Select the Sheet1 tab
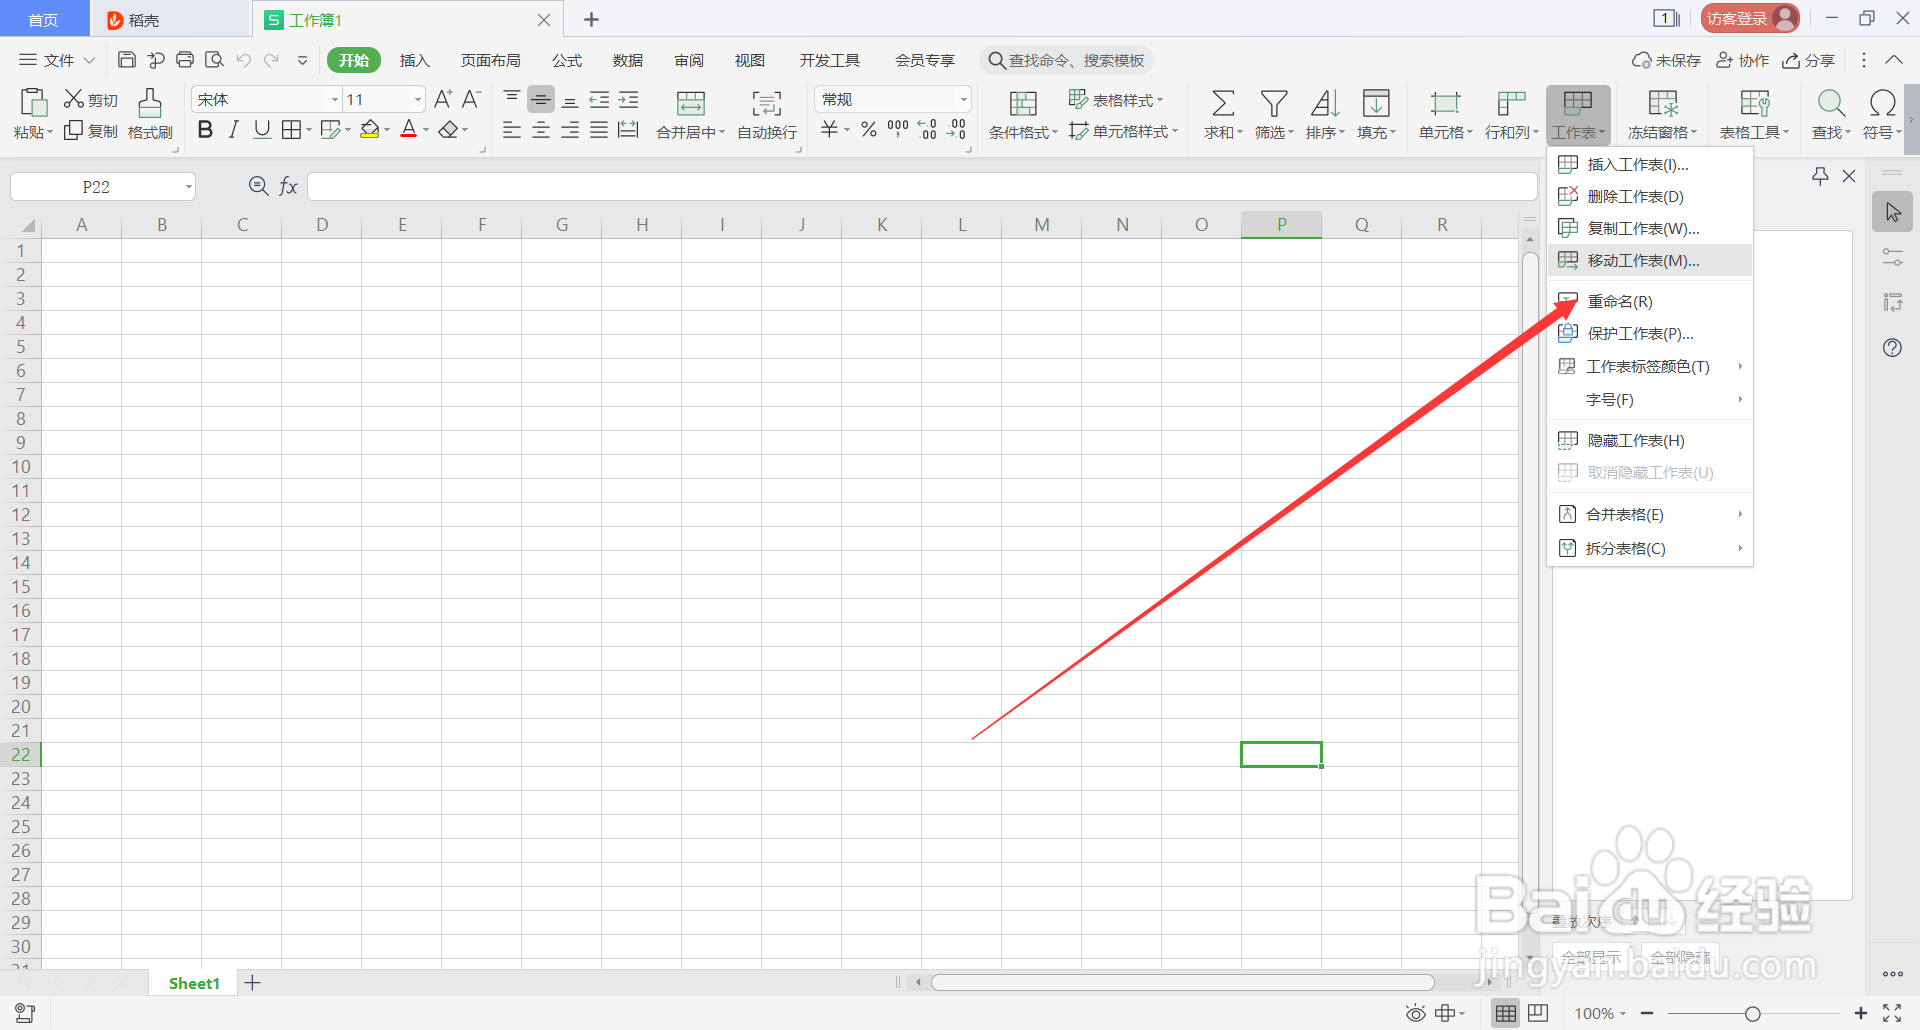The height and width of the screenshot is (1030, 1920). pyautogui.click(x=194, y=983)
